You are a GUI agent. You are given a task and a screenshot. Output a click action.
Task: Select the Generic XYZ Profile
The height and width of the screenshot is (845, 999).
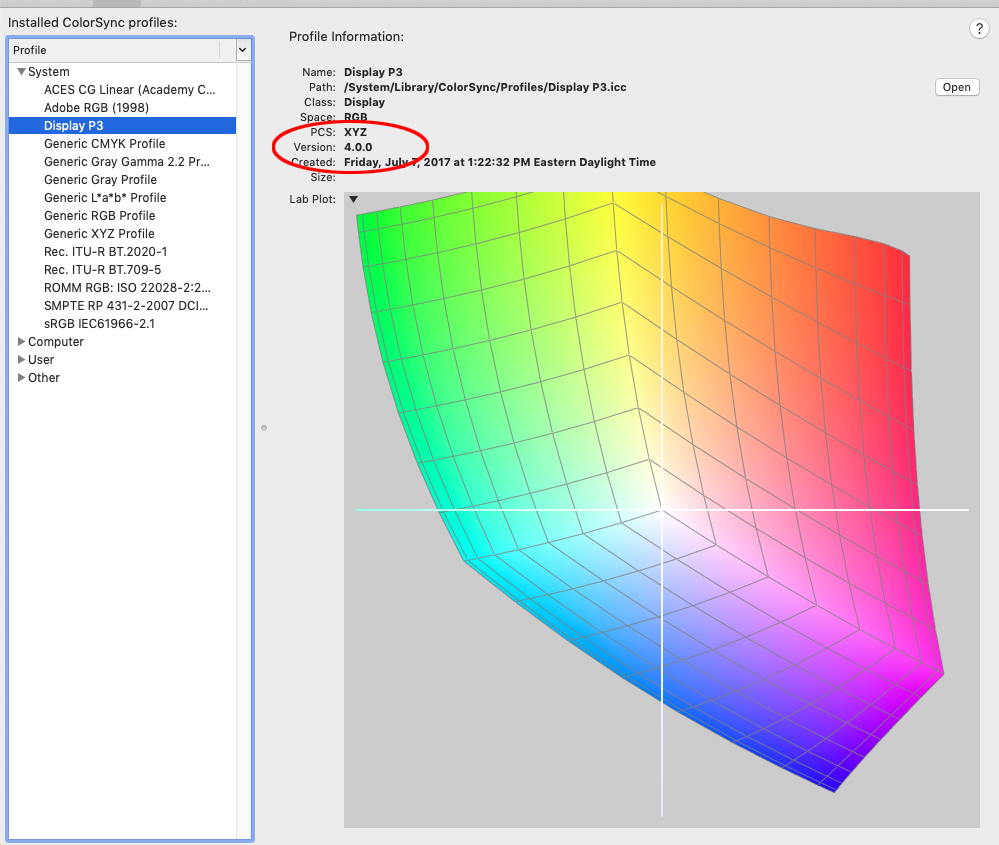(x=99, y=233)
